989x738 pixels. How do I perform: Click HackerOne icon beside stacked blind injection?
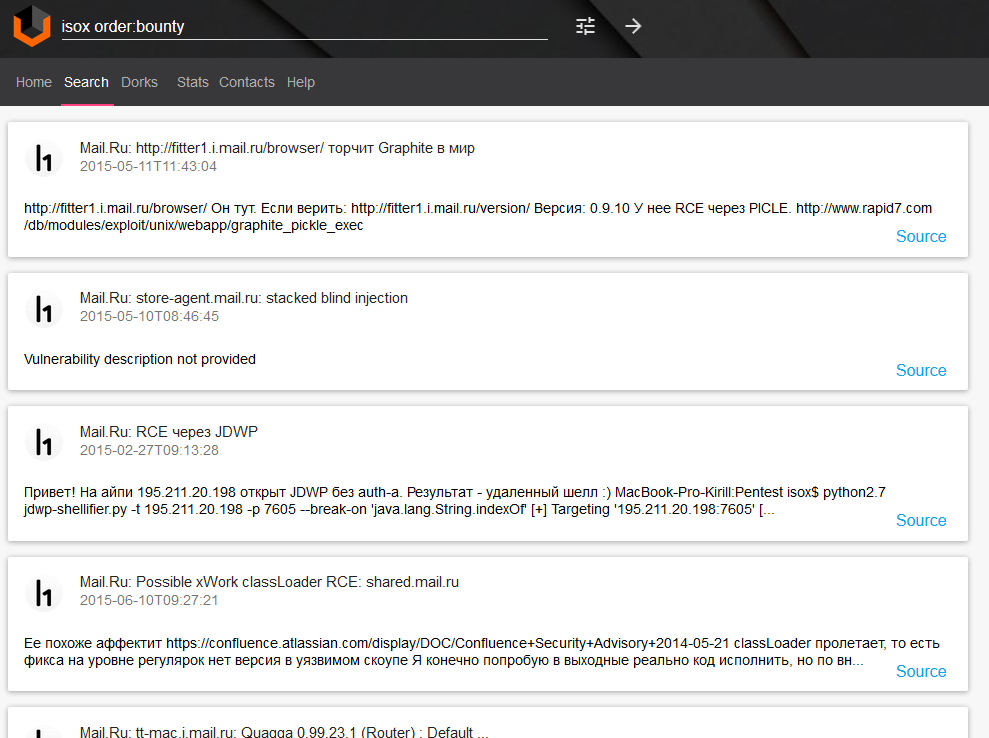pos(44,308)
